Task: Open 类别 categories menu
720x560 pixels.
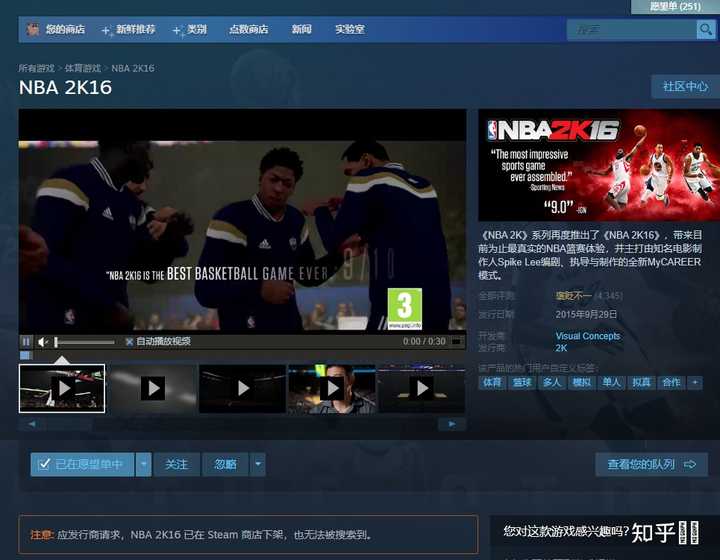Action: click(x=197, y=30)
